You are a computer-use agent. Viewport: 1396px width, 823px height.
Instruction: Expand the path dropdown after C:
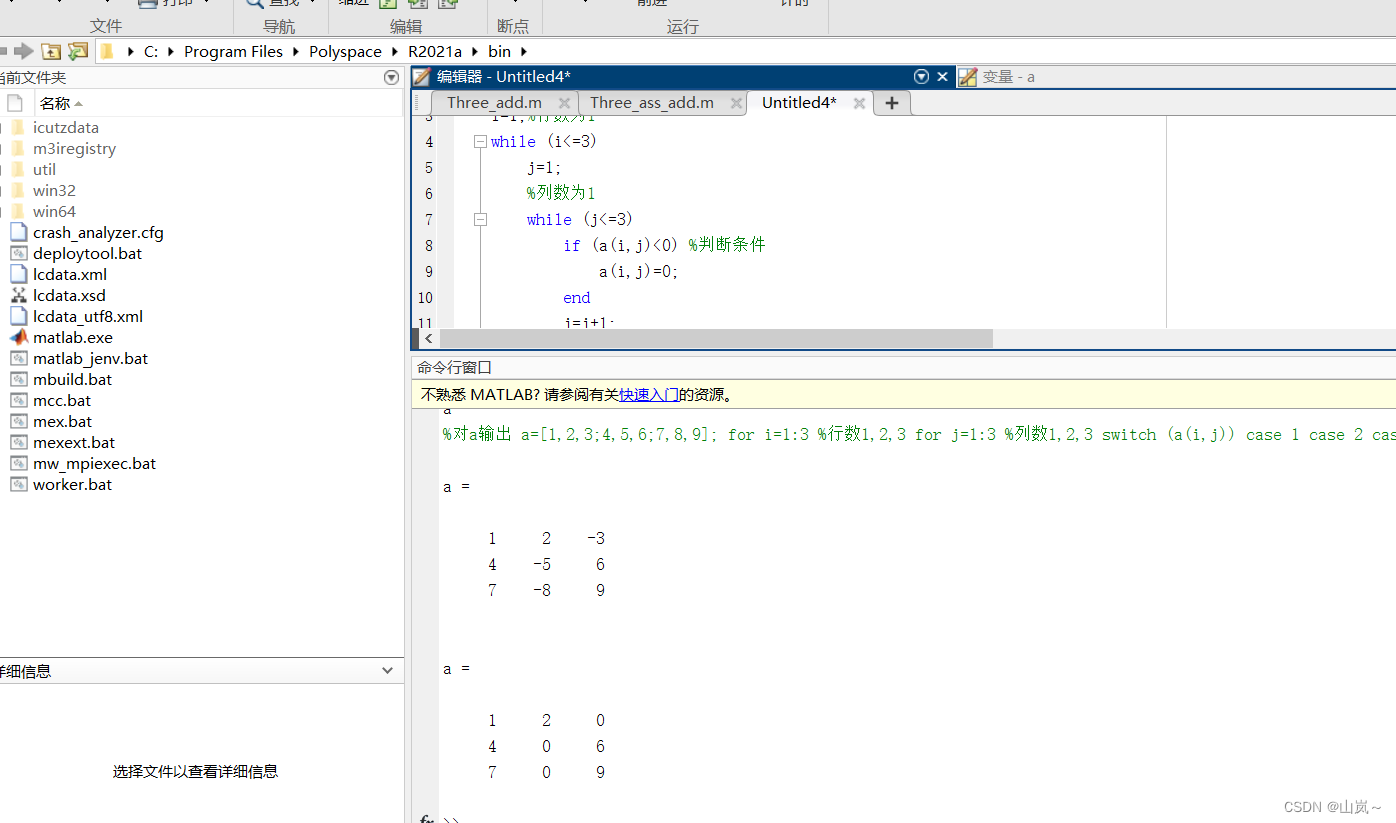coord(171,51)
